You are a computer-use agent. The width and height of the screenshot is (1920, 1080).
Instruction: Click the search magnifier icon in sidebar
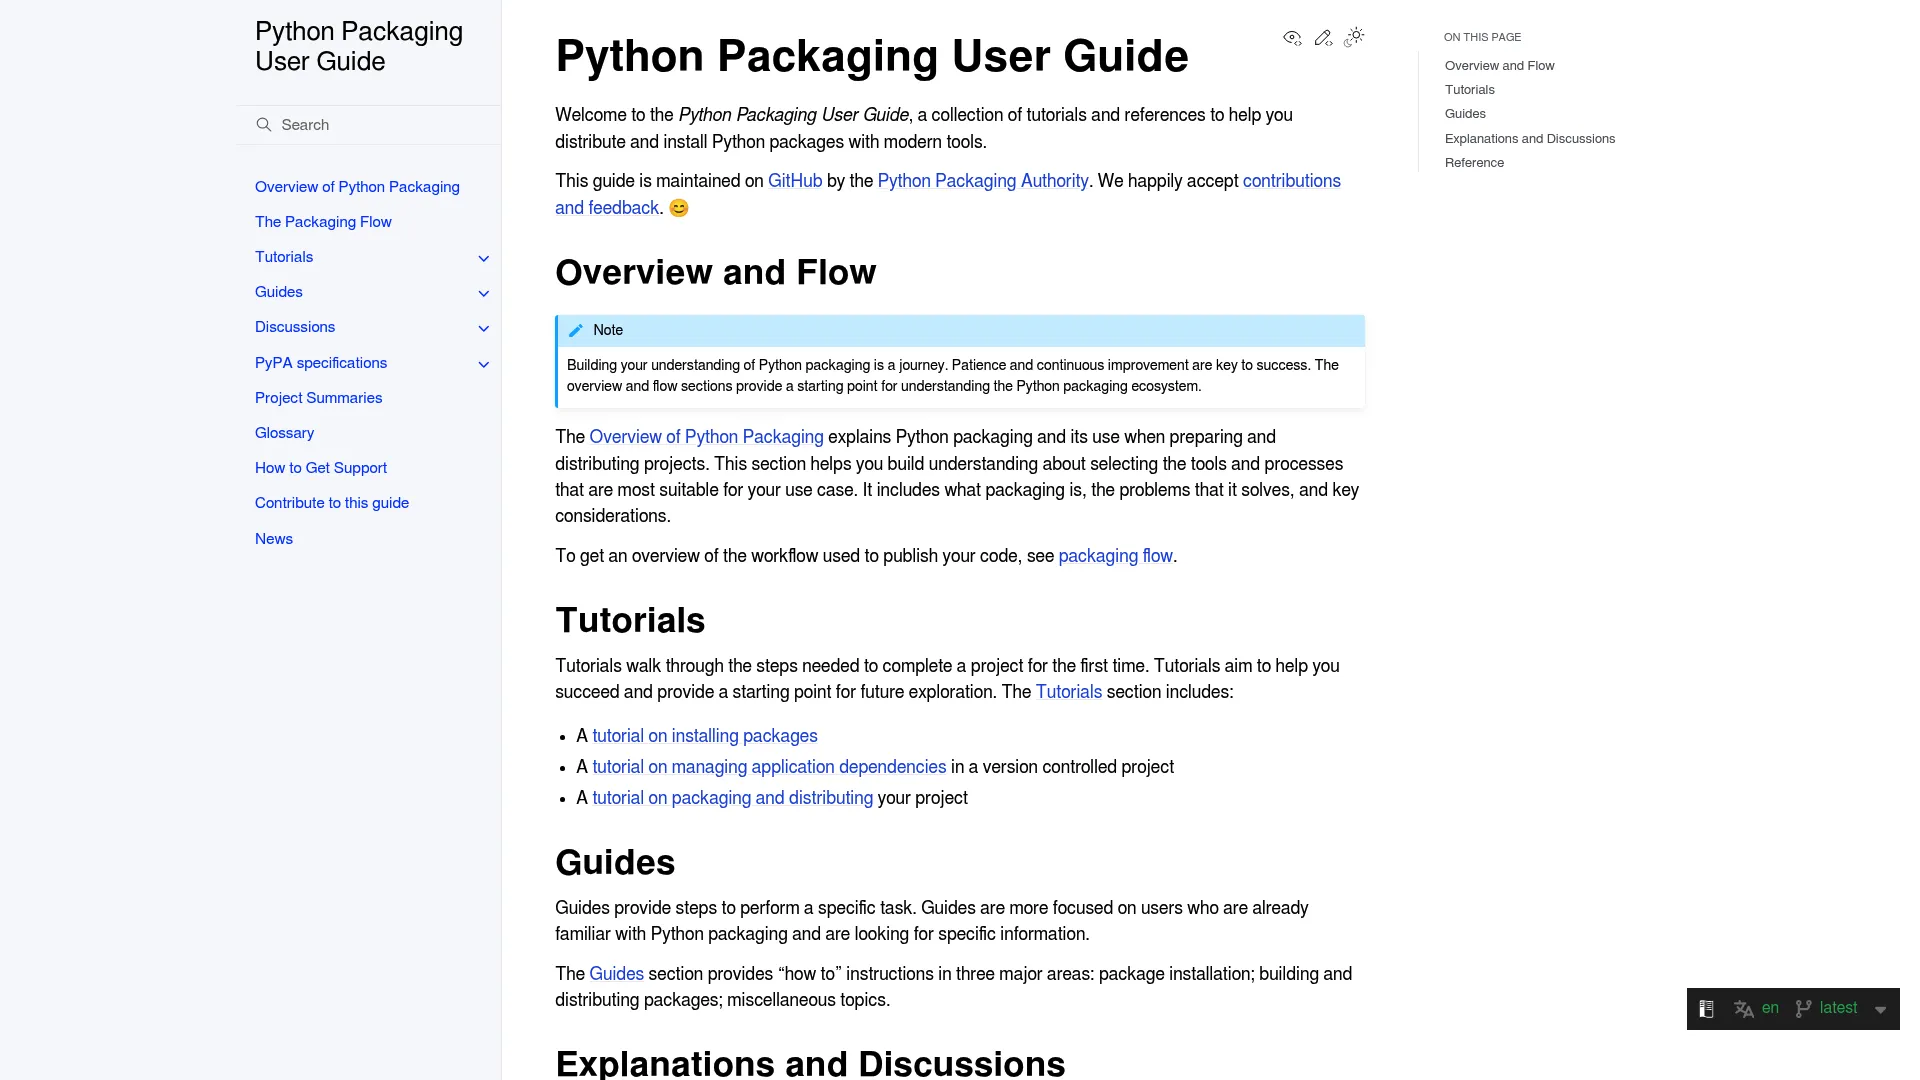[x=264, y=125]
